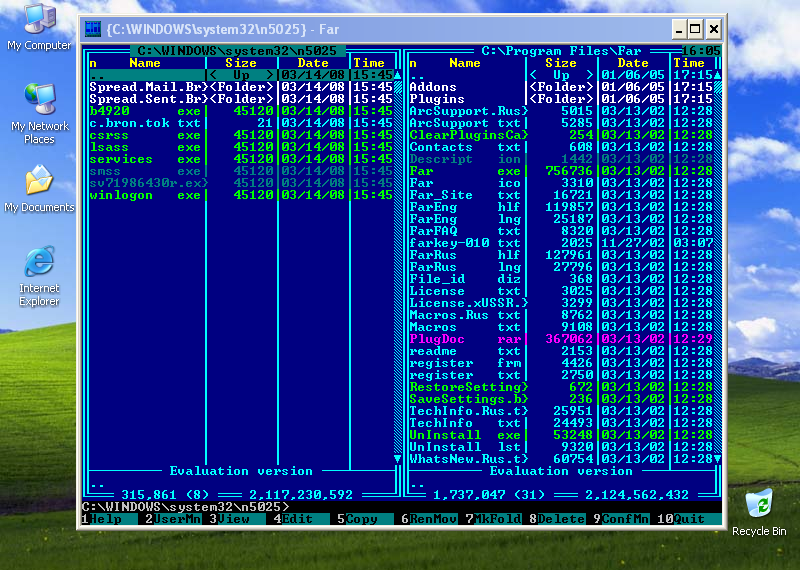Select Far_Site txt file
The height and width of the screenshot is (570, 800).
click(x=561, y=195)
